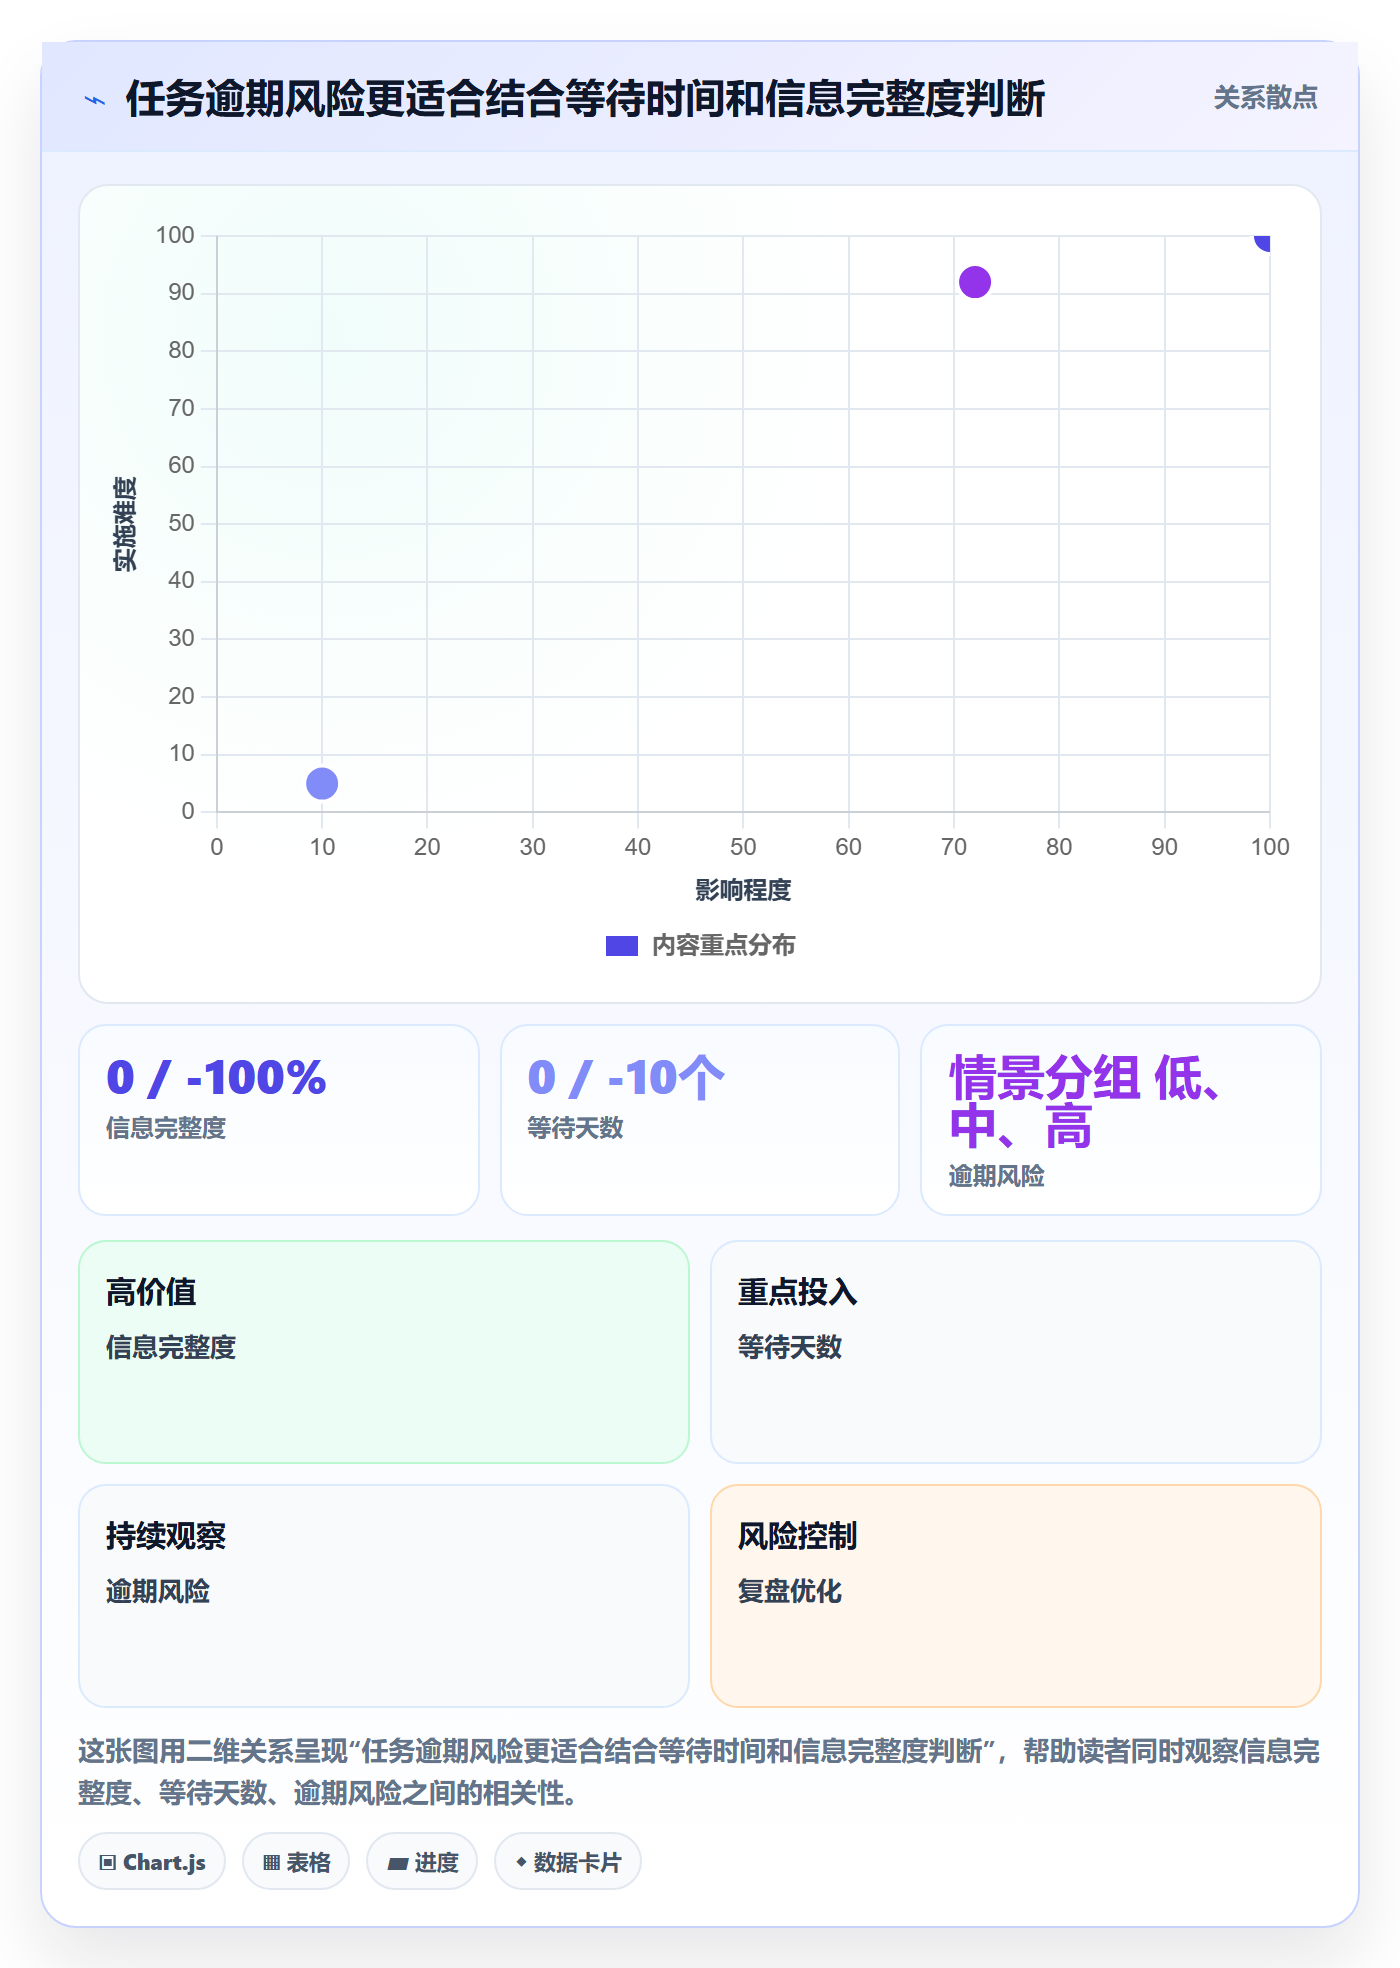Select the 高价值 quadrant card
1400x1968 pixels.
384,1352
